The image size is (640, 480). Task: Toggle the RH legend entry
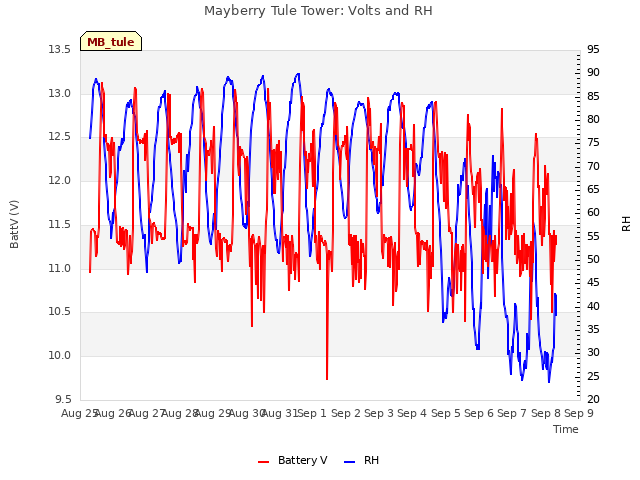tap(362, 460)
